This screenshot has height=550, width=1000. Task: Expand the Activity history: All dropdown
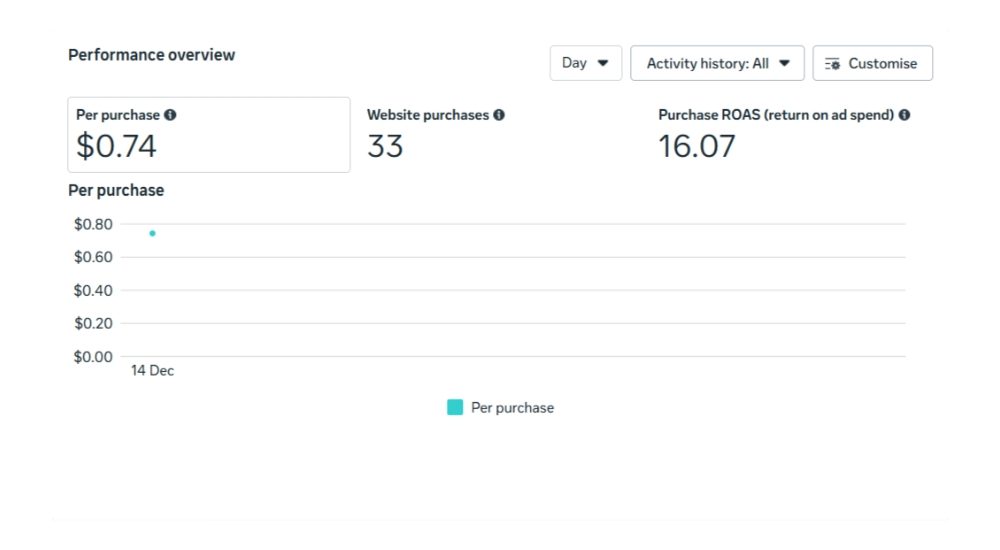(717, 63)
